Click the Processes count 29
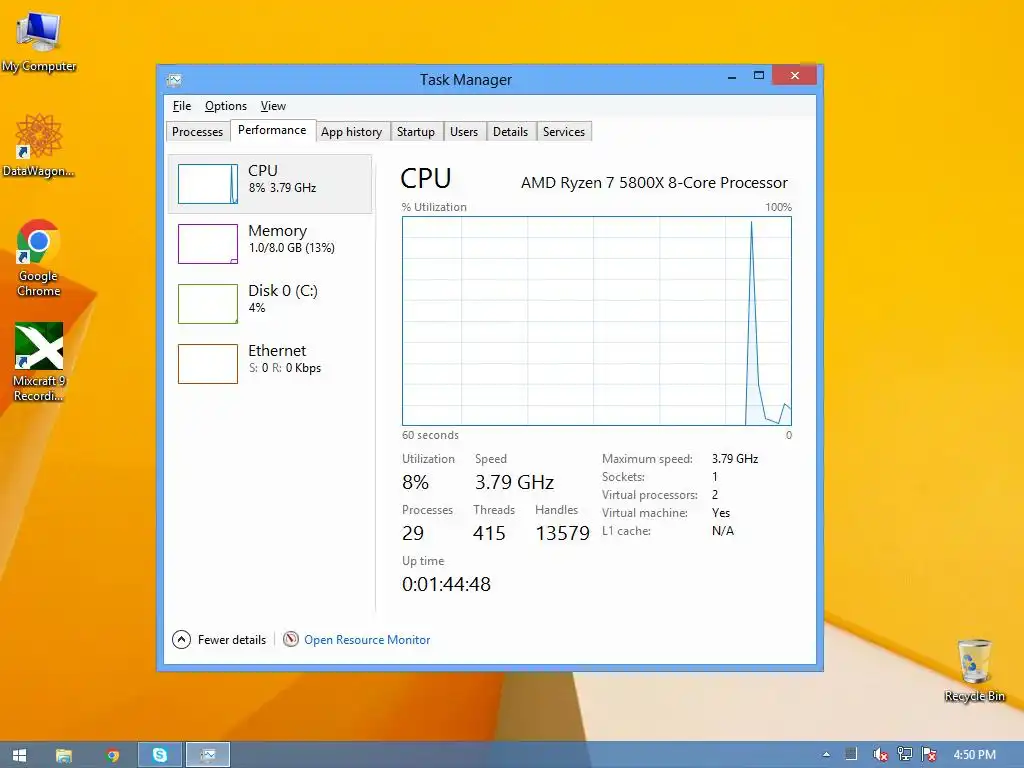This screenshot has height=768, width=1024. click(413, 533)
